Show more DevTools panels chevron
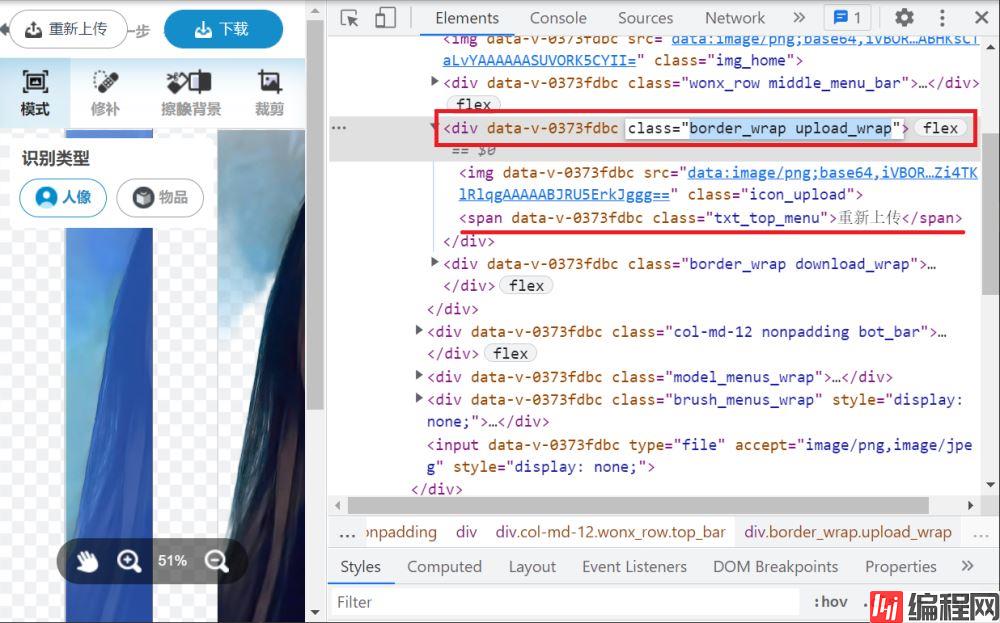 point(798,18)
